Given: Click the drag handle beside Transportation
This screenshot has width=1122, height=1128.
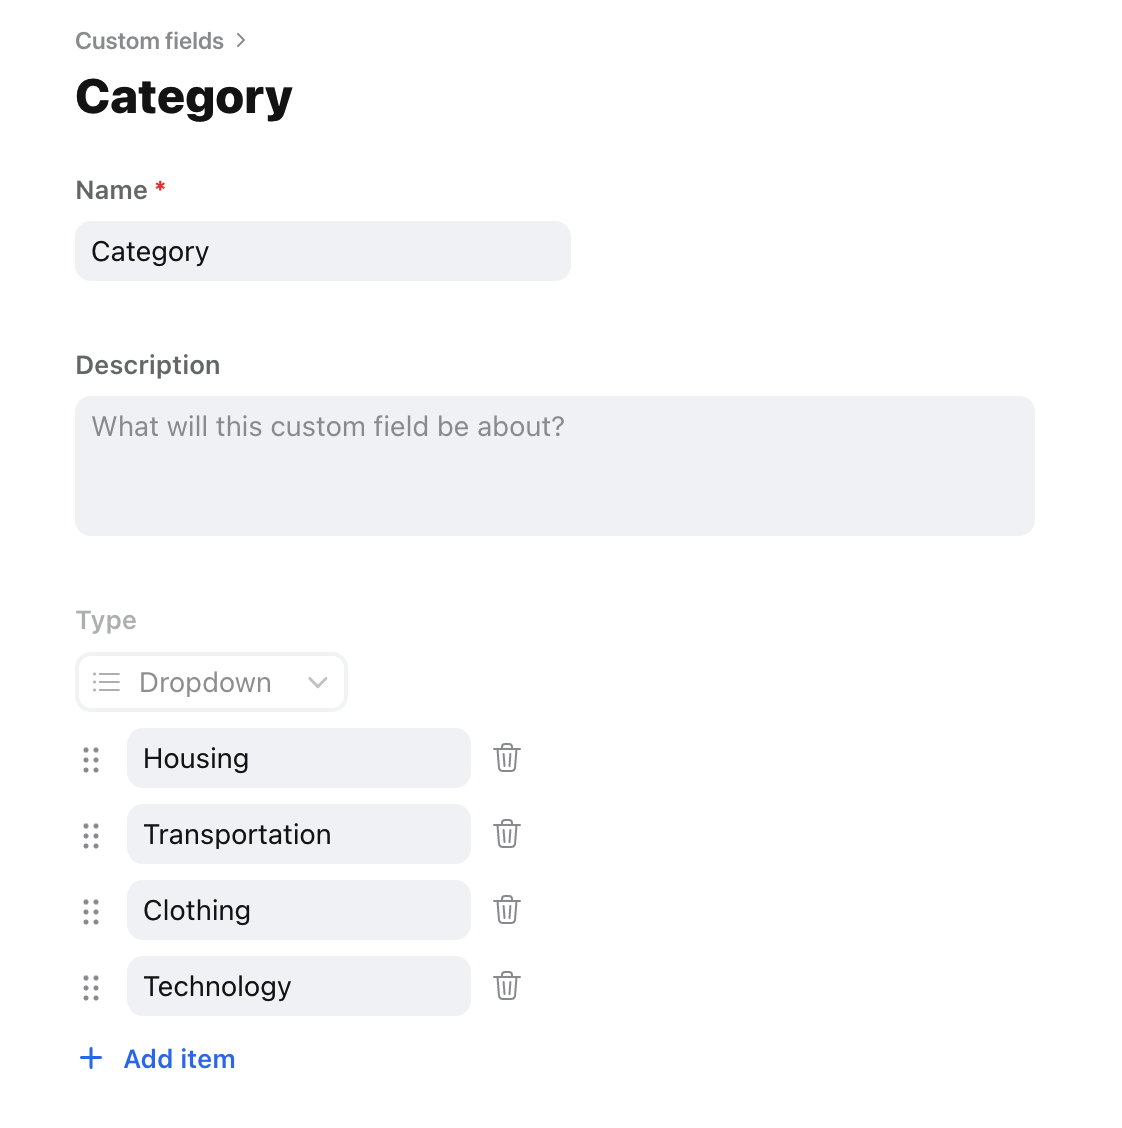Looking at the screenshot, I should (x=91, y=836).
